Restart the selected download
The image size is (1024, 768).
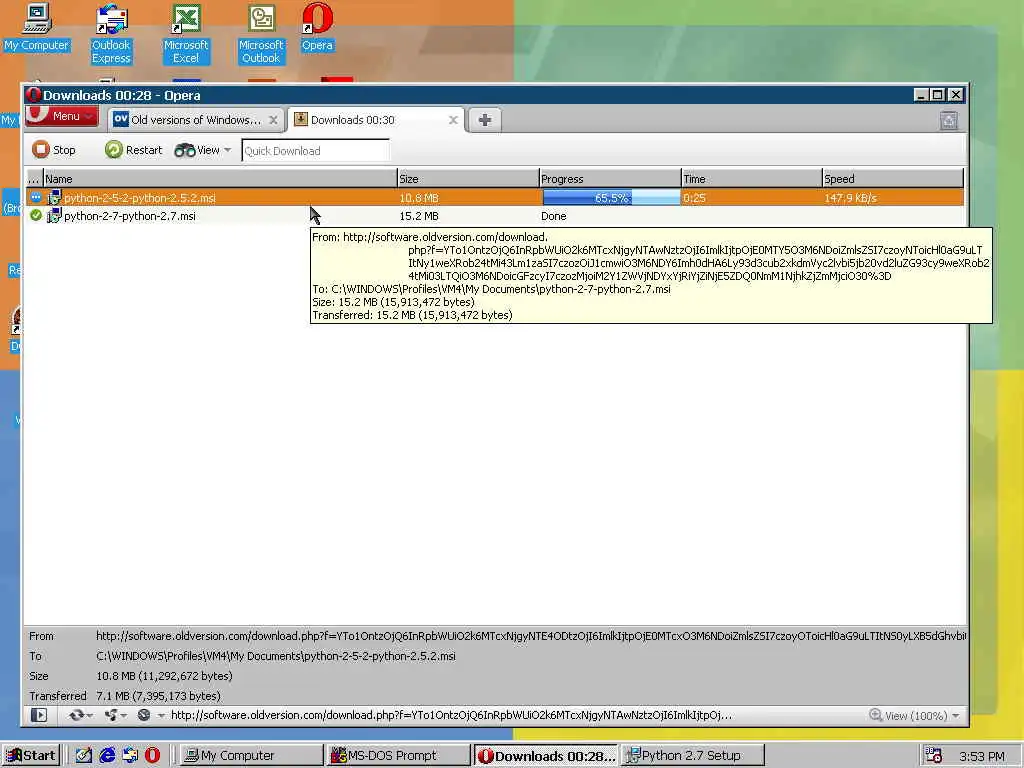click(133, 150)
